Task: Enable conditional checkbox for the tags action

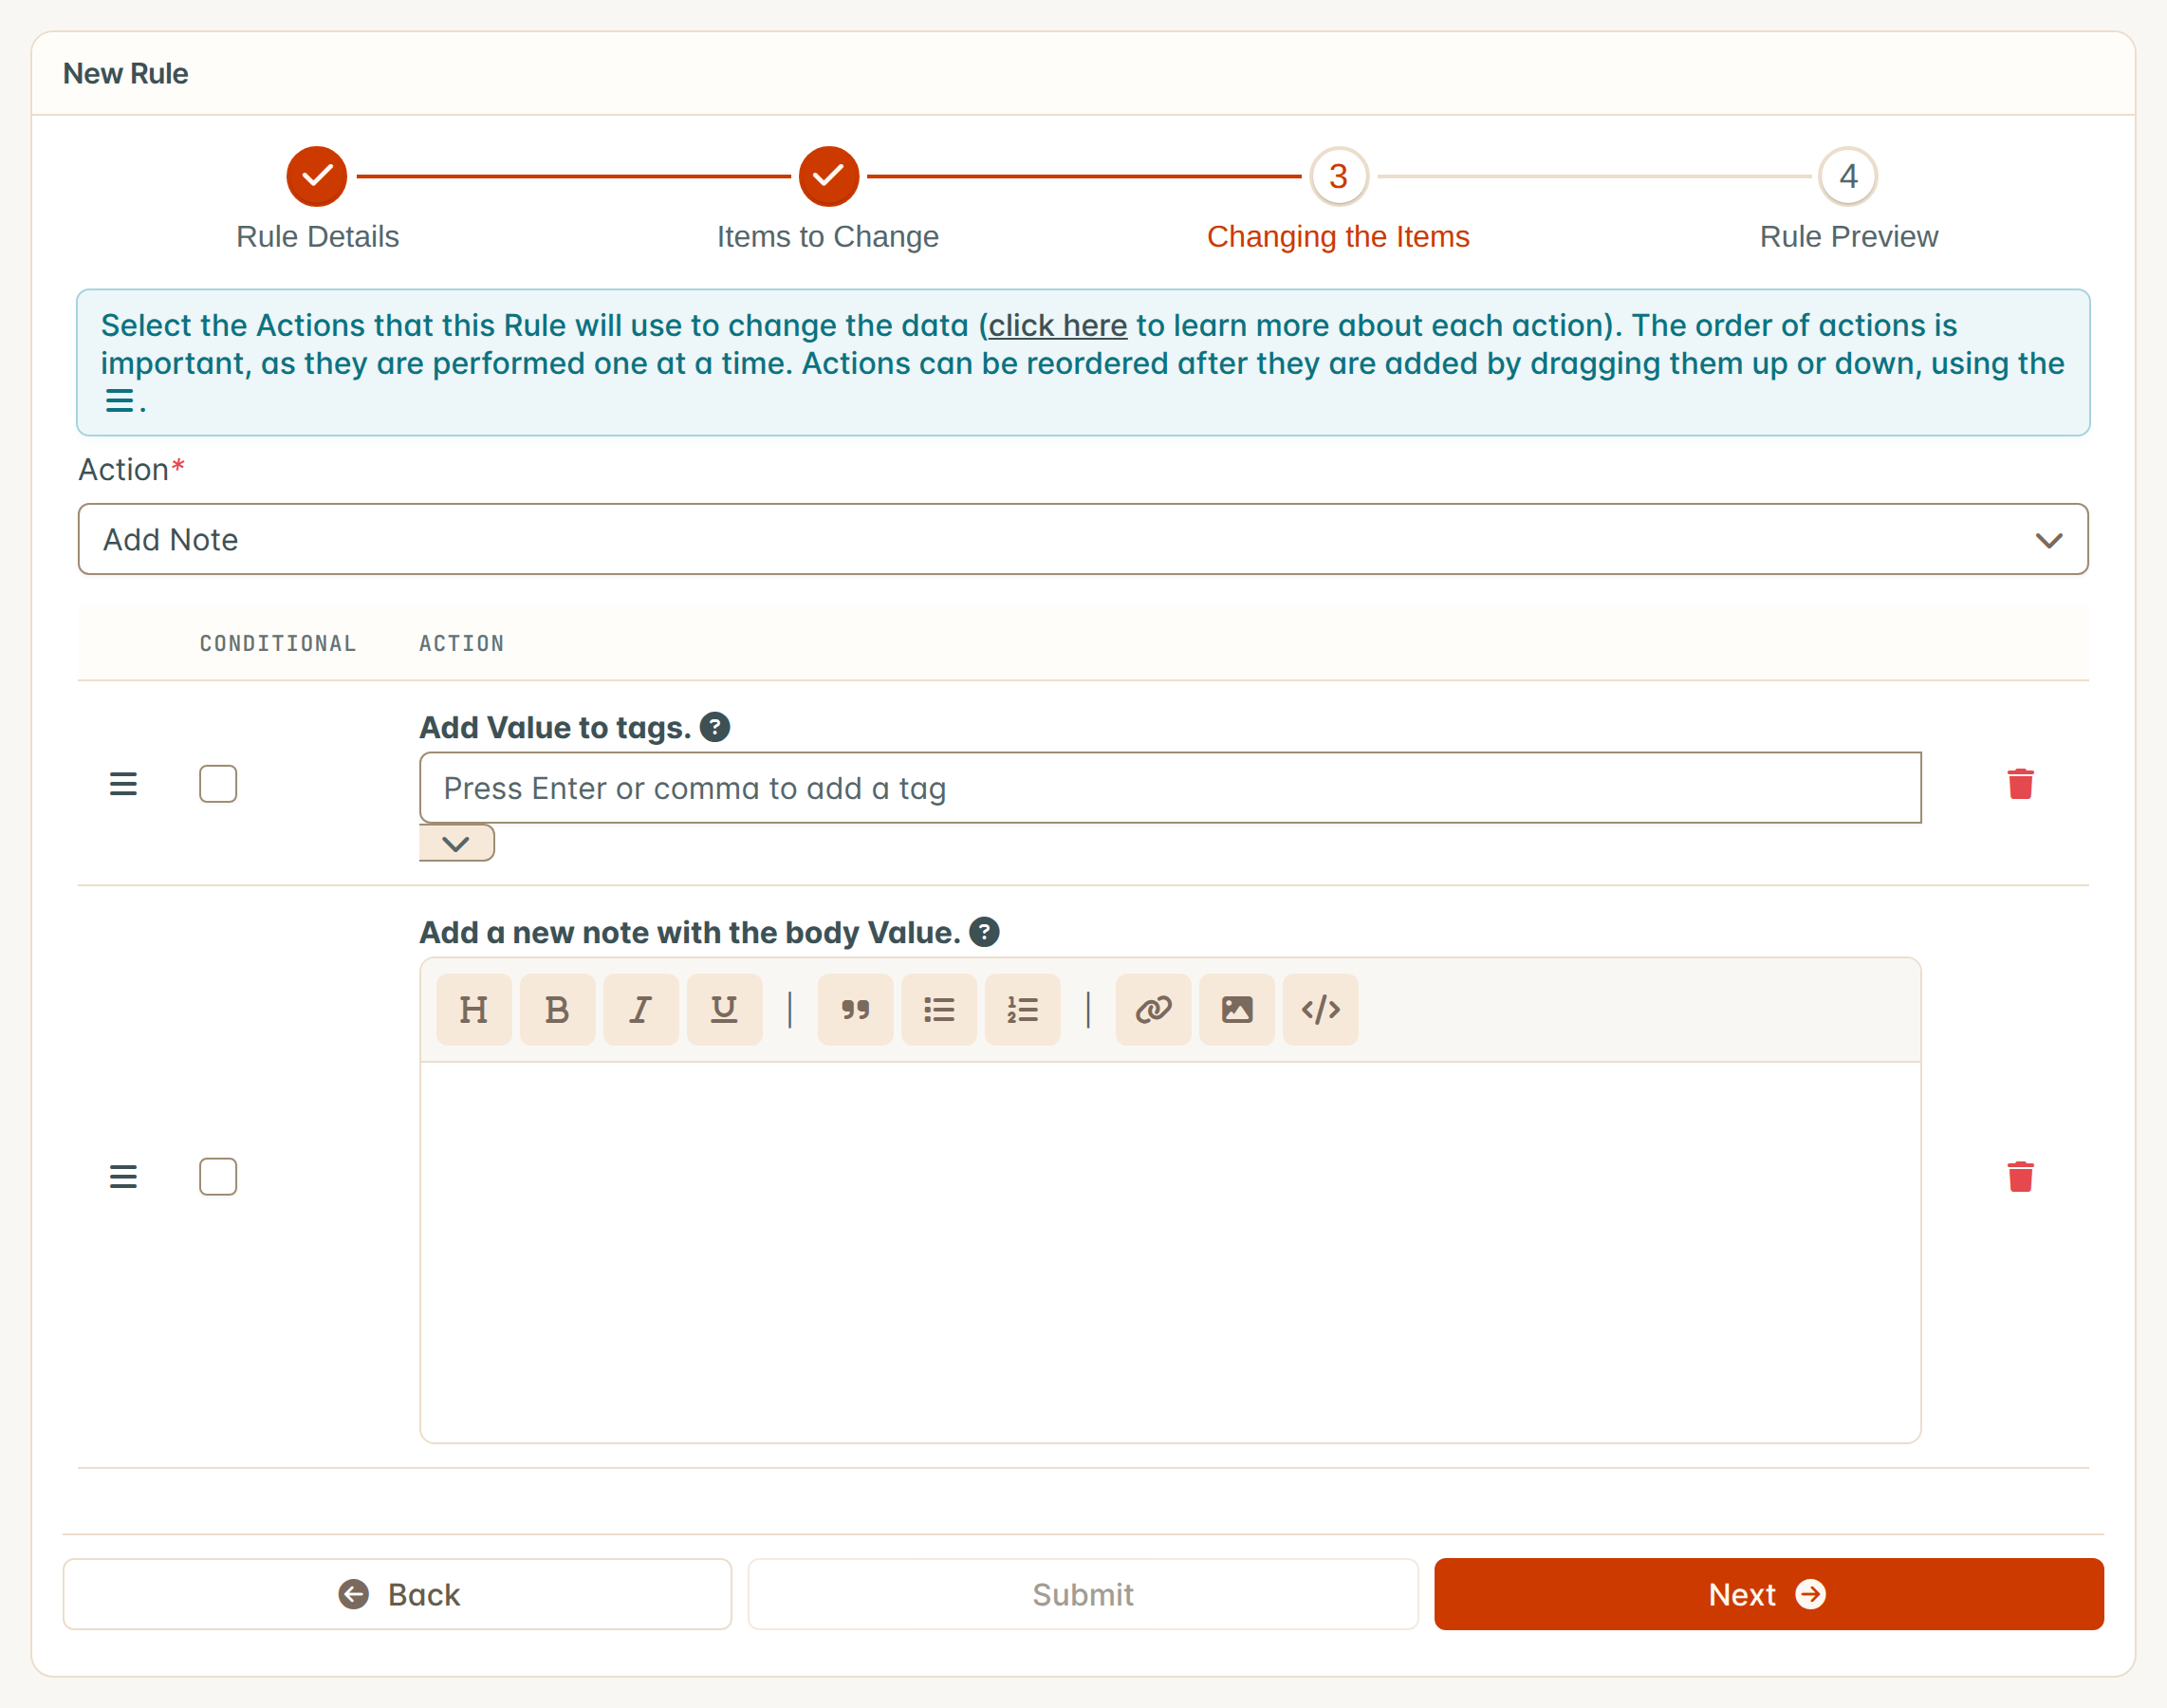Action: pyautogui.click(x=218, y=784)
